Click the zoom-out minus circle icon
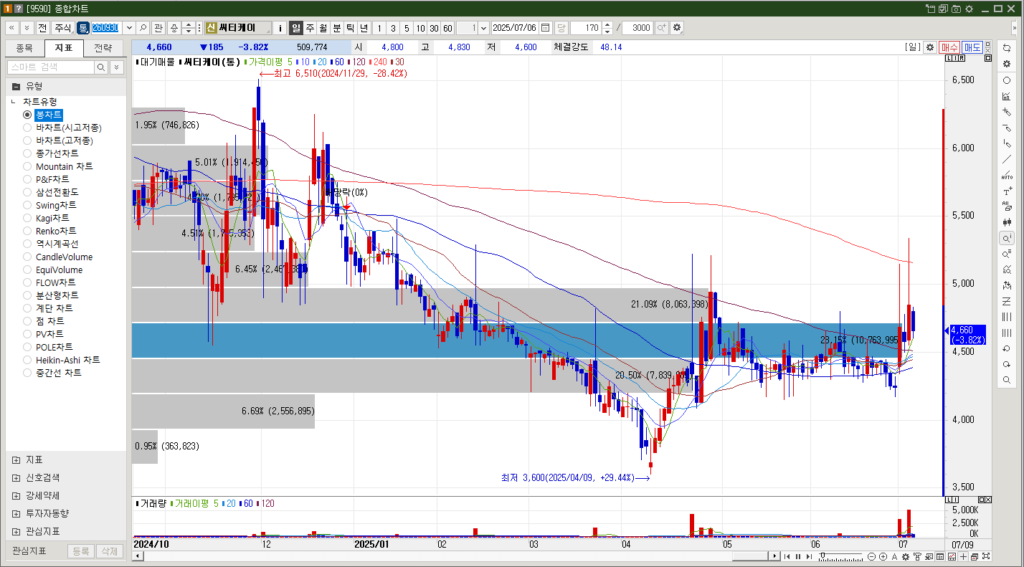The image size is (1024, 567). [871, 557]
